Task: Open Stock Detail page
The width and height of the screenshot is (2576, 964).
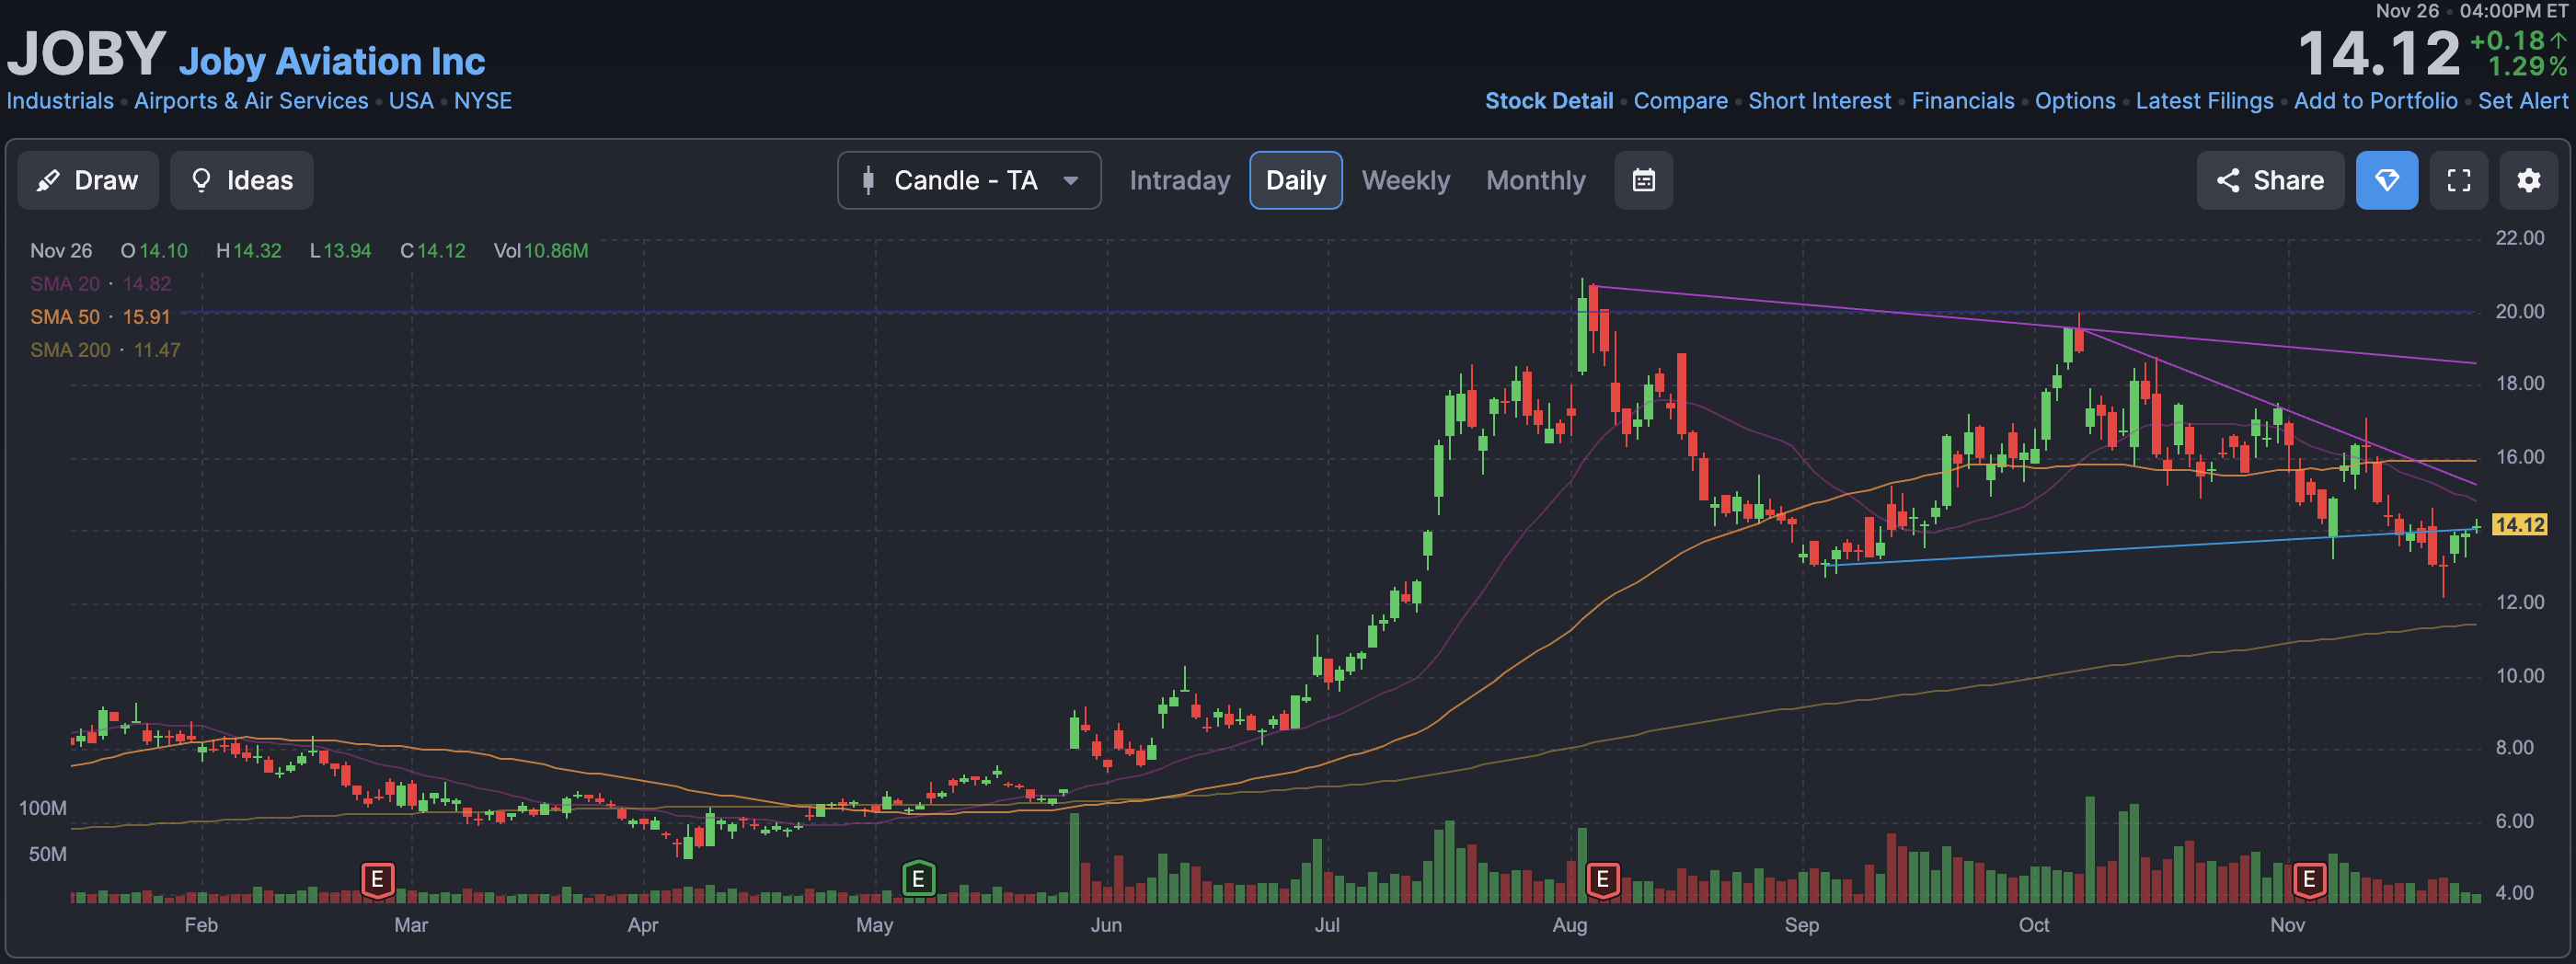Action: tap(1549, 101)
